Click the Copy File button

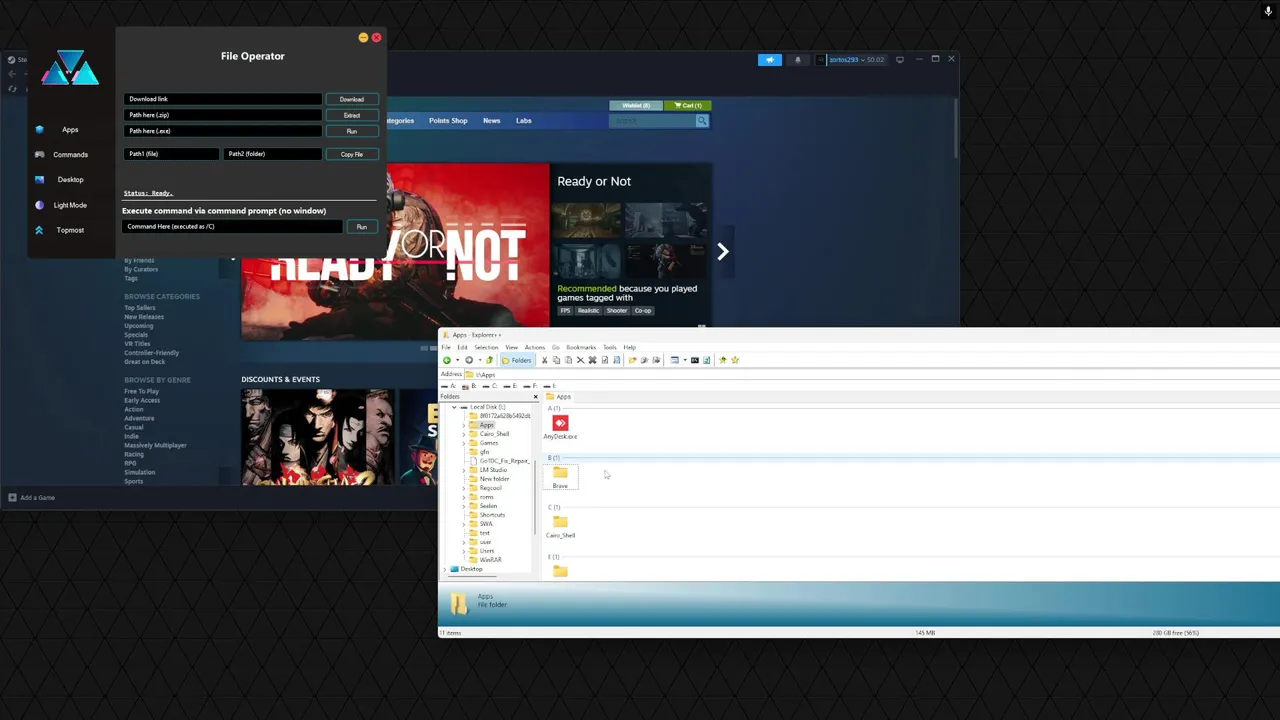352,154
